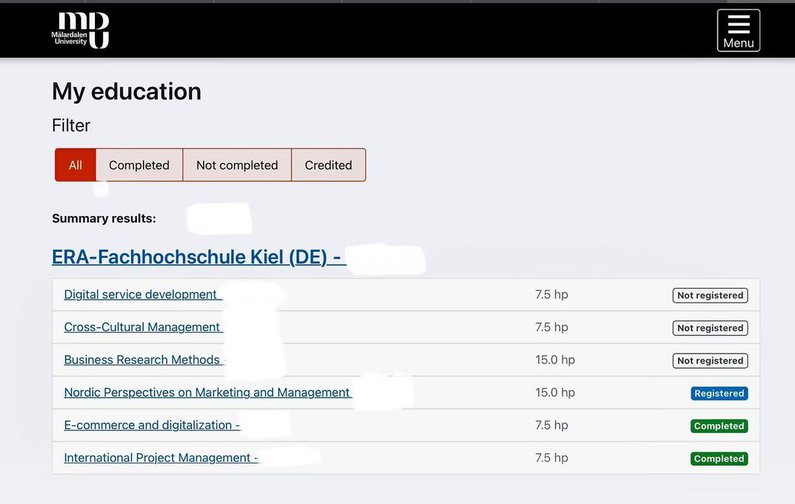Click the Mälardalen University logo
The height and width of the screenshot is (504, 795).
pyautogui.click(x=81, y=30)
